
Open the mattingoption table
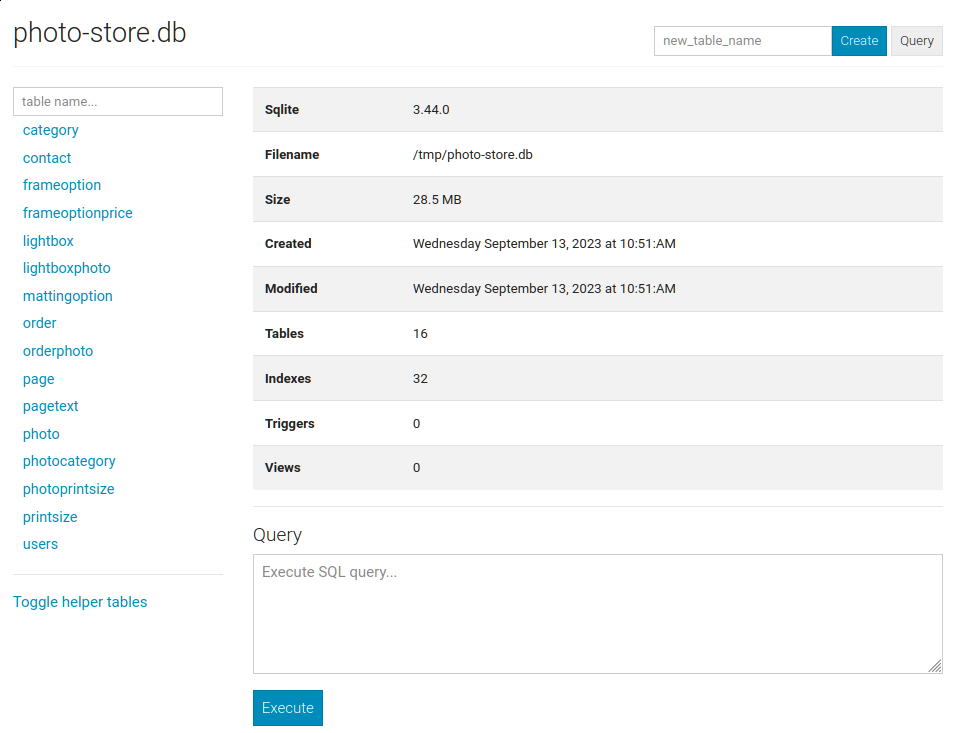(68, 296)
